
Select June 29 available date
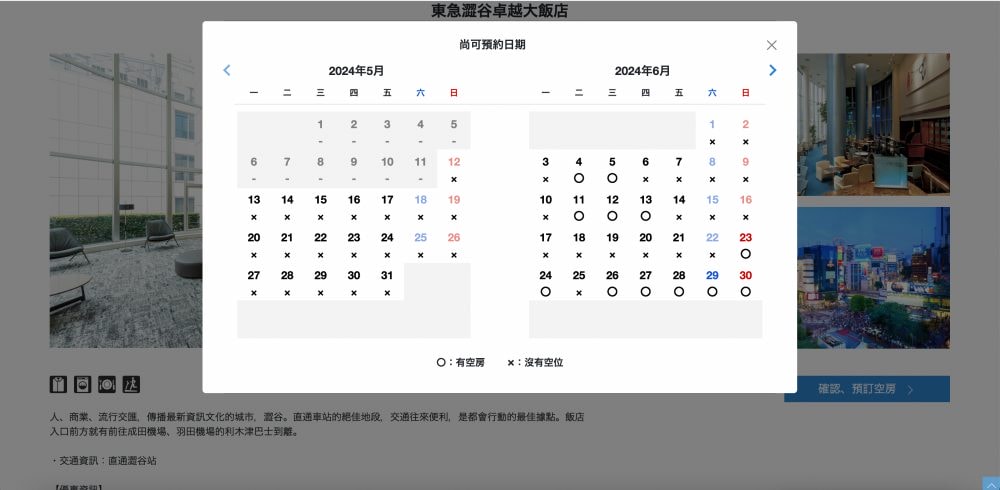712,283
